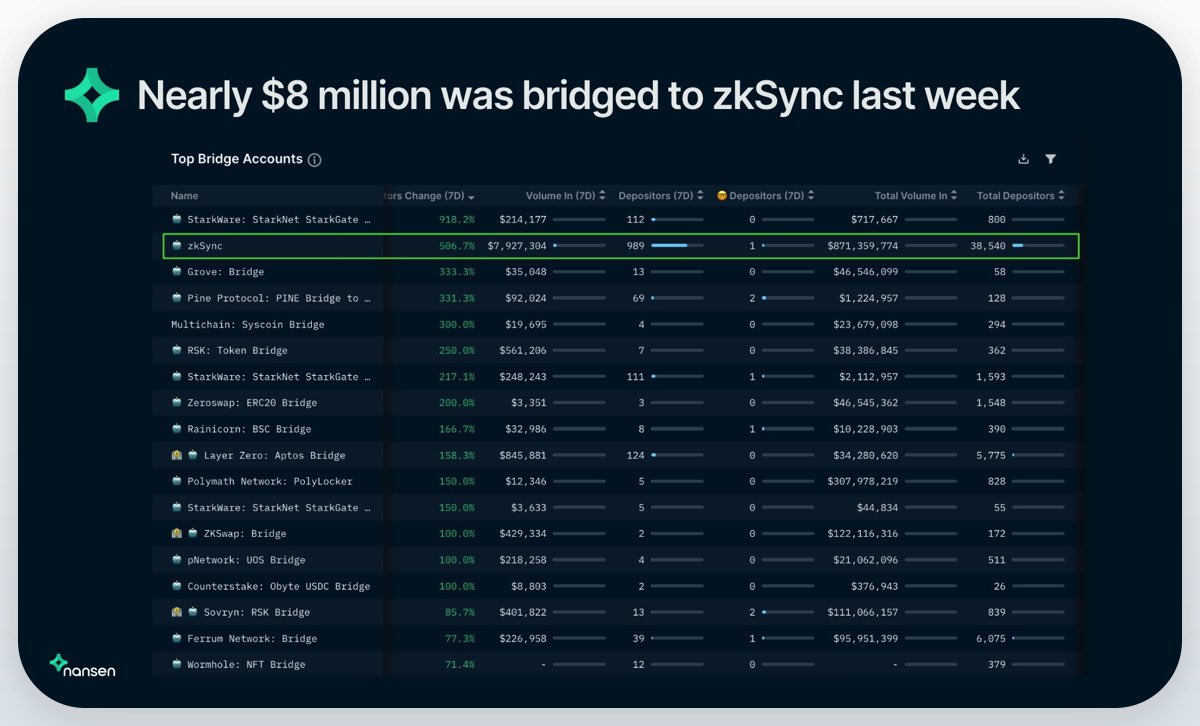
Task: Click the $871,359,774 total volume value
Action: (862, 245)
